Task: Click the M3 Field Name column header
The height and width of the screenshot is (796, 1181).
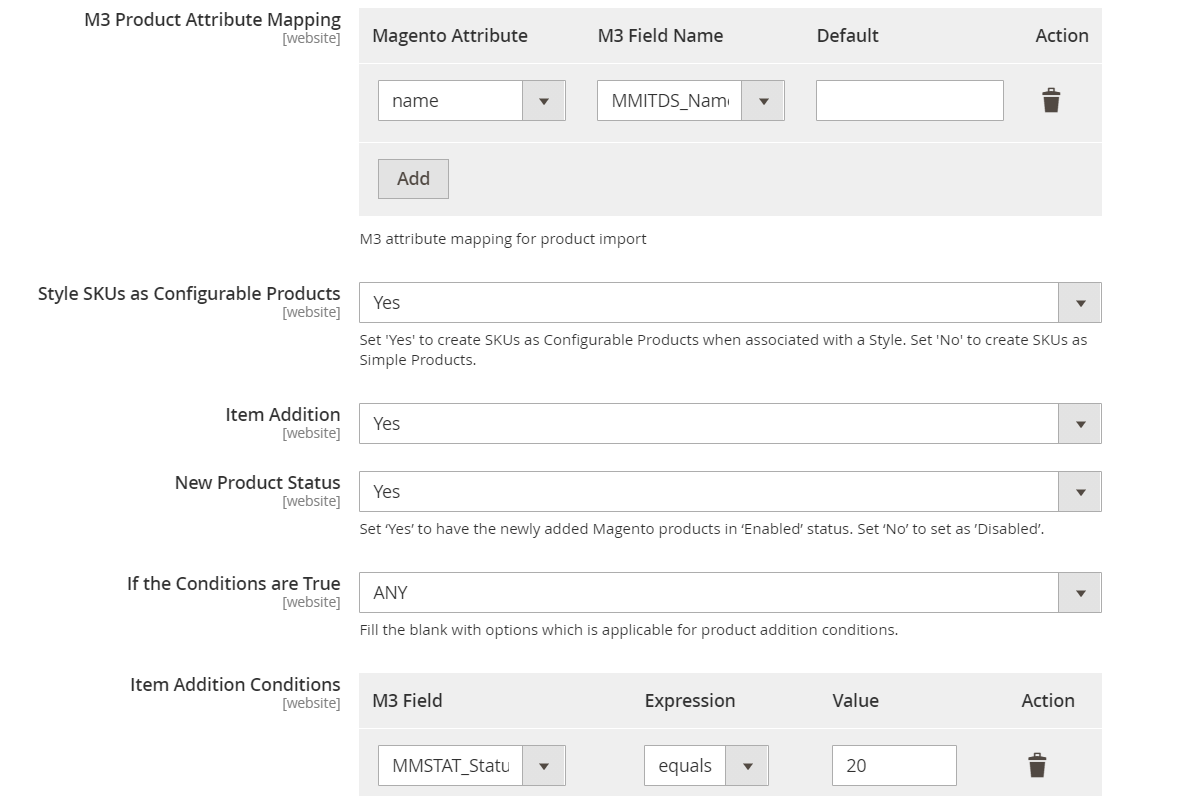Action: [x=660, y=36]
